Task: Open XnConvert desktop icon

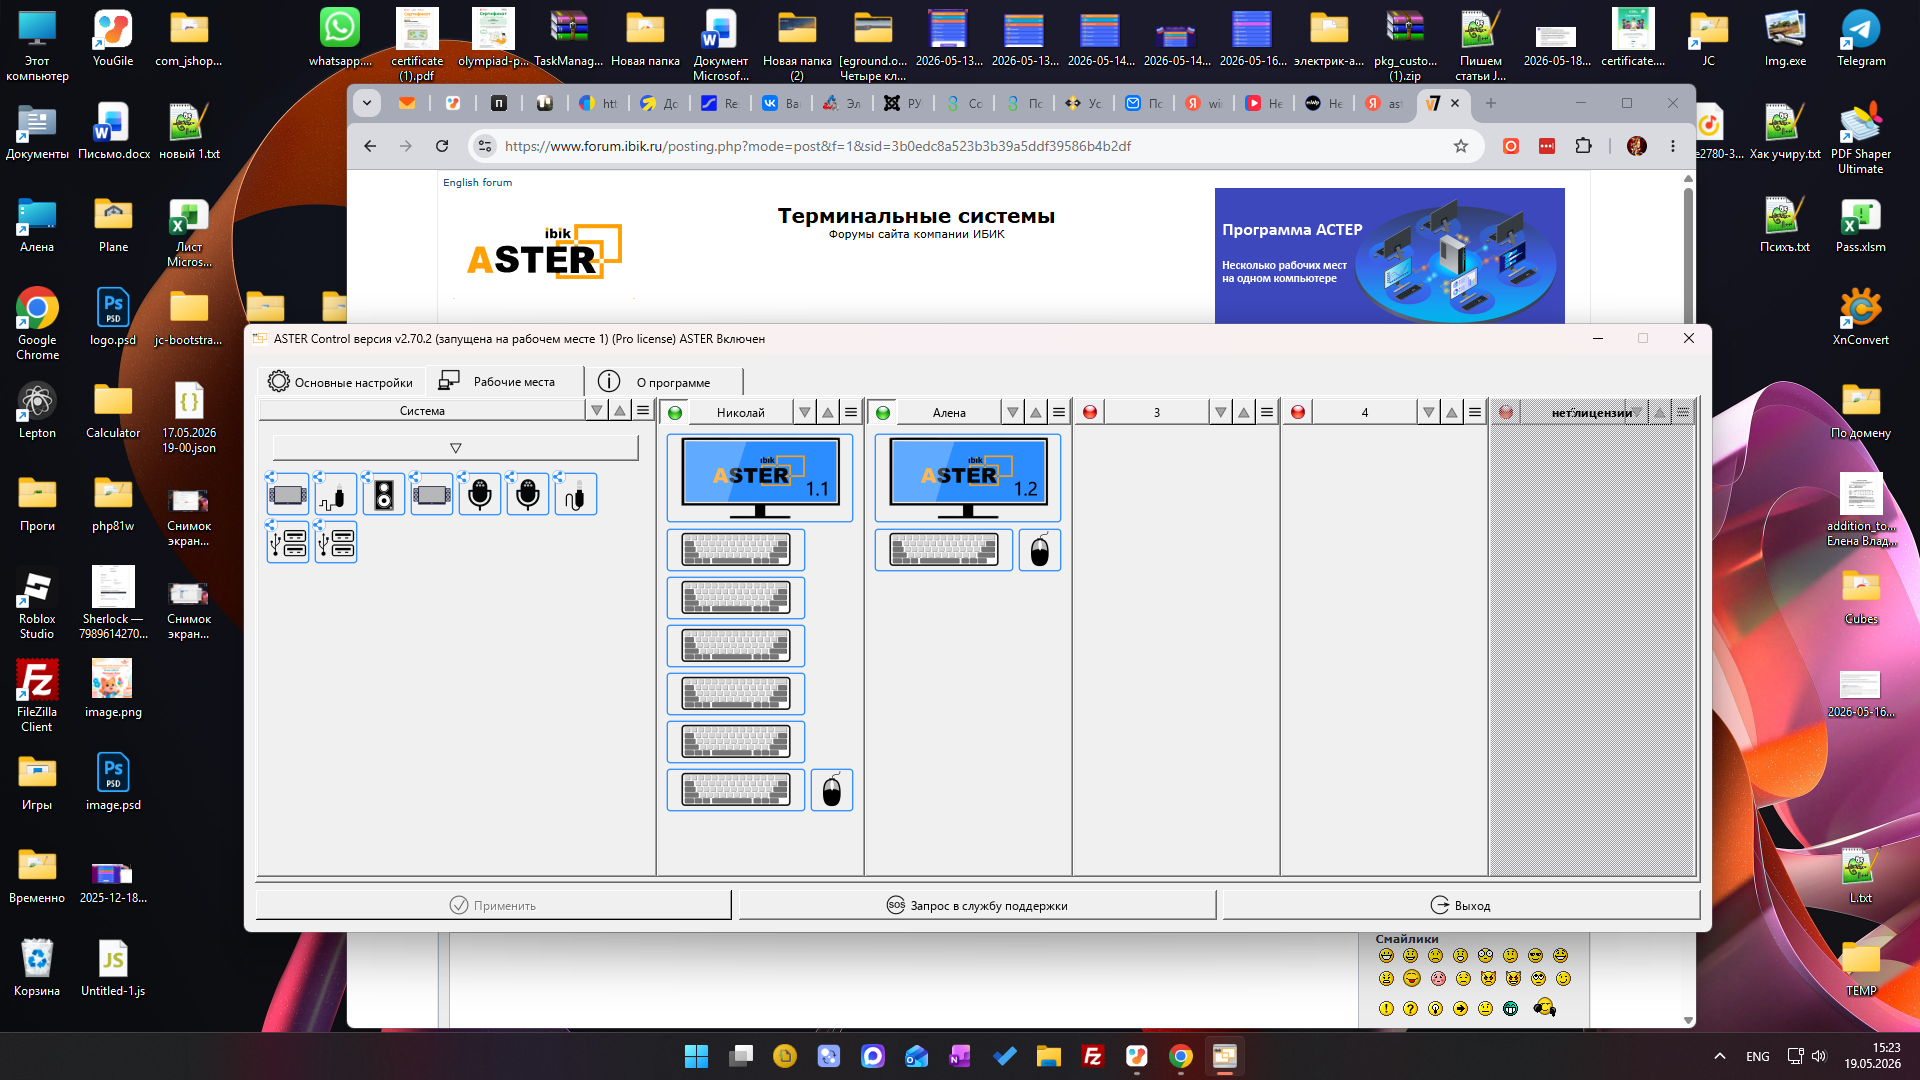Action: click(1861, 316)
